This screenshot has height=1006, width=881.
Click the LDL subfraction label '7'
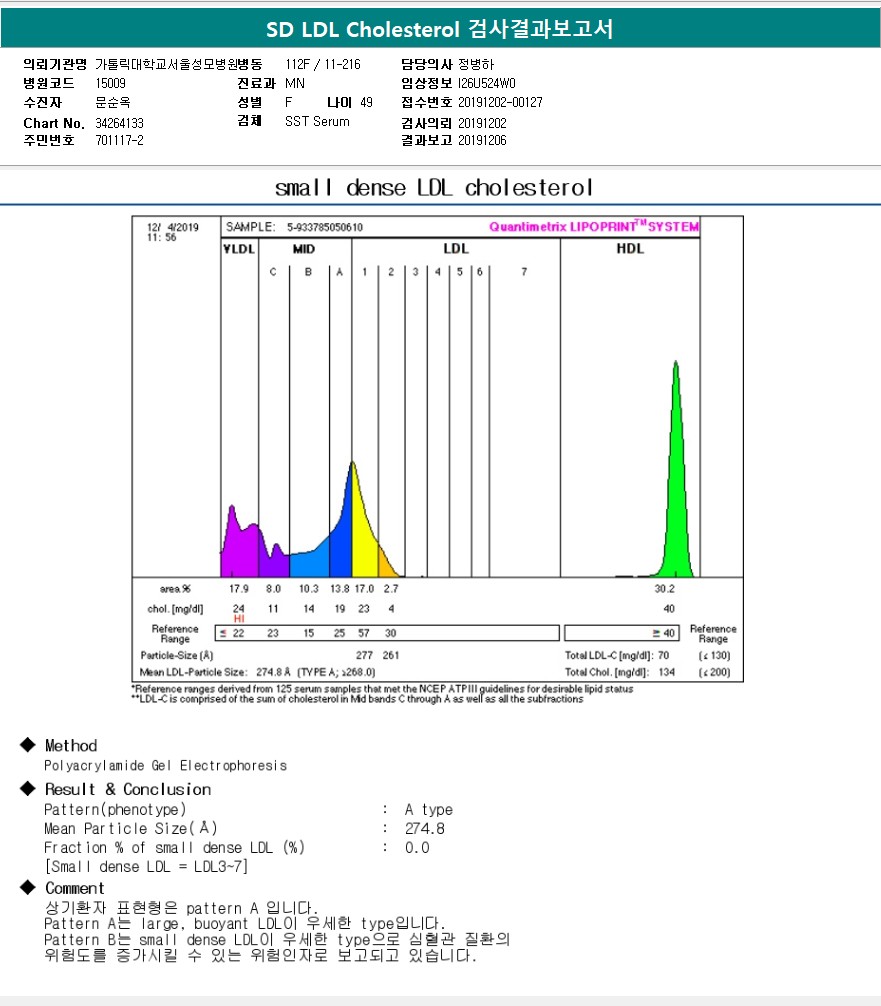point(524,272)
